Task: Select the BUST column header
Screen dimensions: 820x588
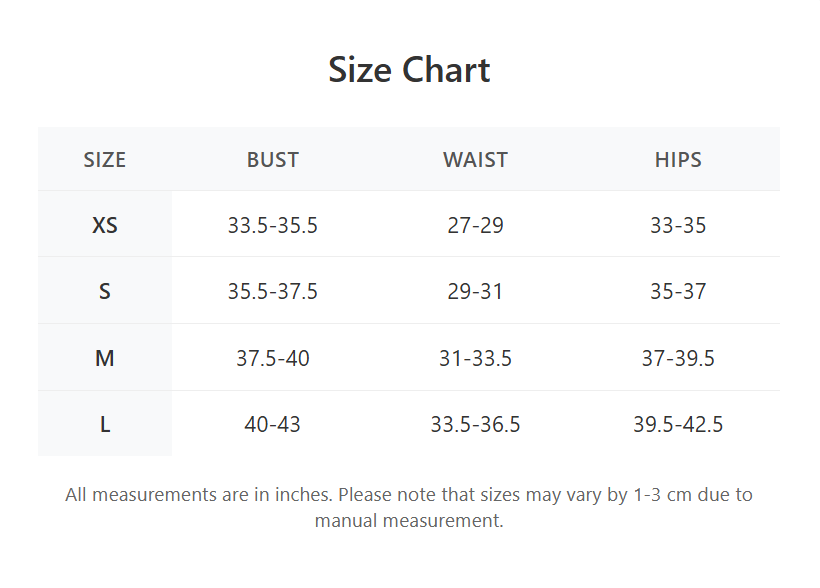Action: (x=272, y=160)
